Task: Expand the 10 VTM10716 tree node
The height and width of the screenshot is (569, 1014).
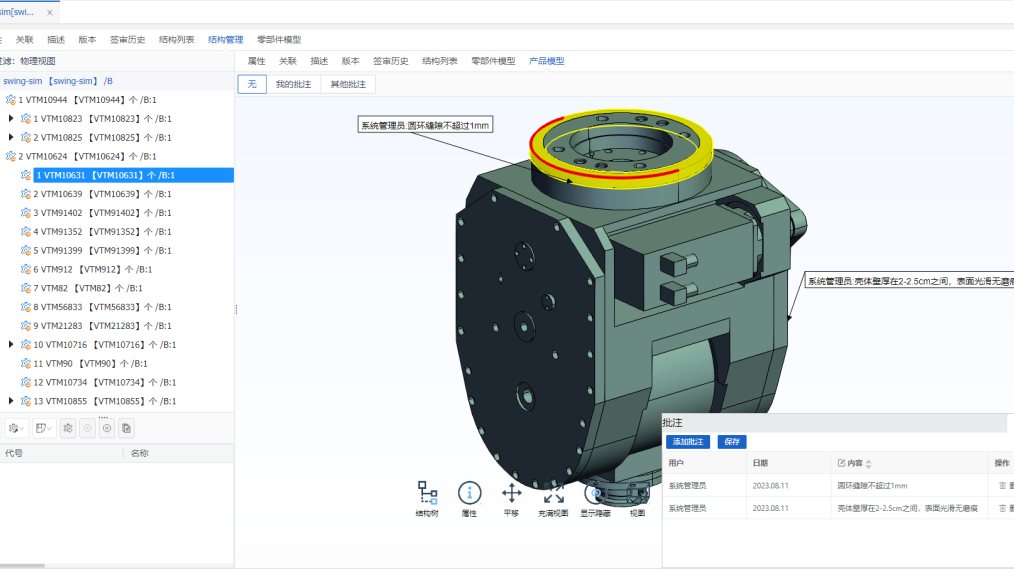Action: 11,345
